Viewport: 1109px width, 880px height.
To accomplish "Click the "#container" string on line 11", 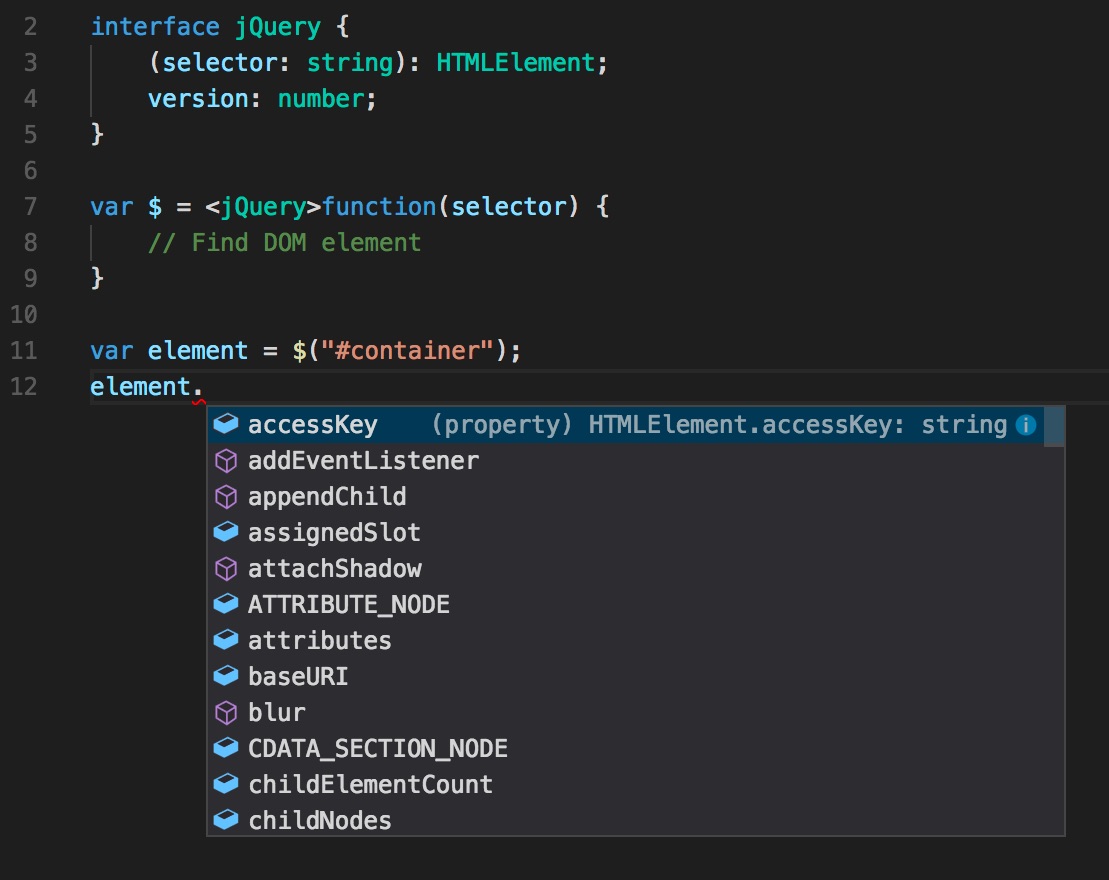I will 407,351.
